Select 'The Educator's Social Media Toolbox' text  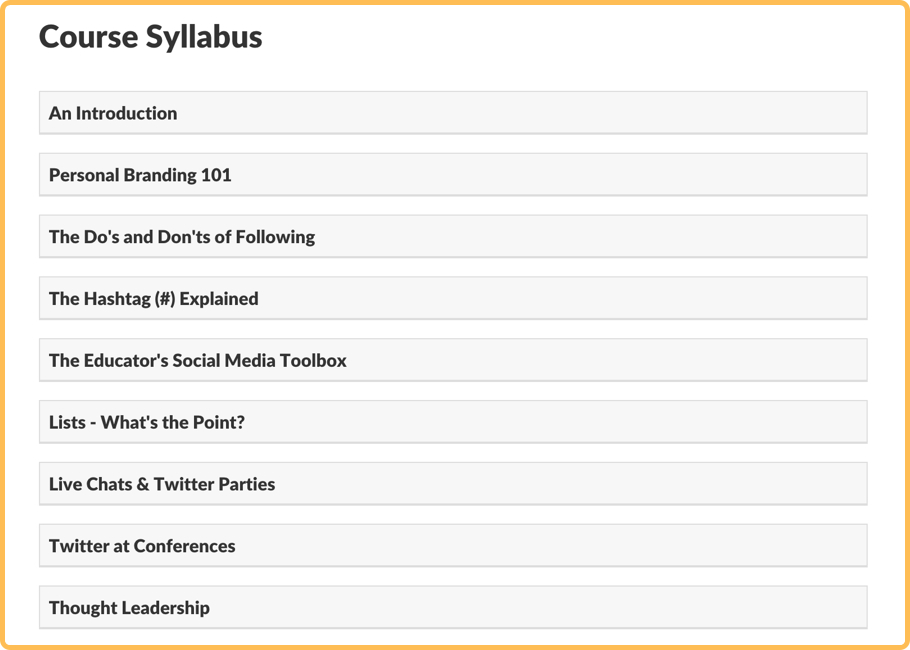coord(198,360)
